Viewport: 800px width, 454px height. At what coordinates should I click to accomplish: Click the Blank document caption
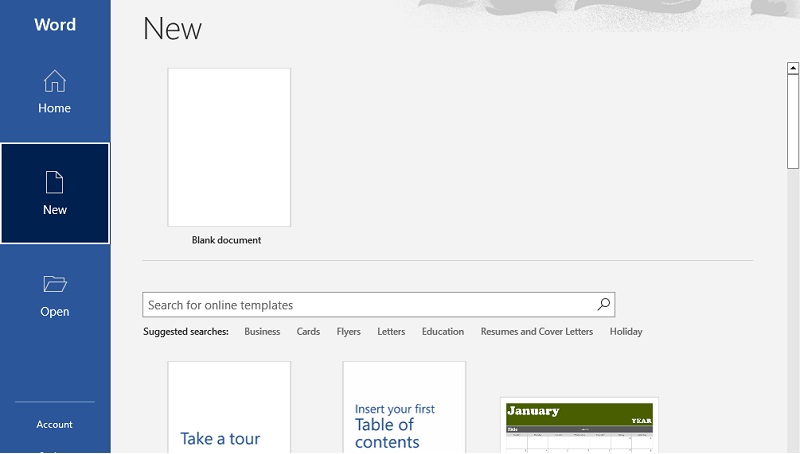click(227, 240)
